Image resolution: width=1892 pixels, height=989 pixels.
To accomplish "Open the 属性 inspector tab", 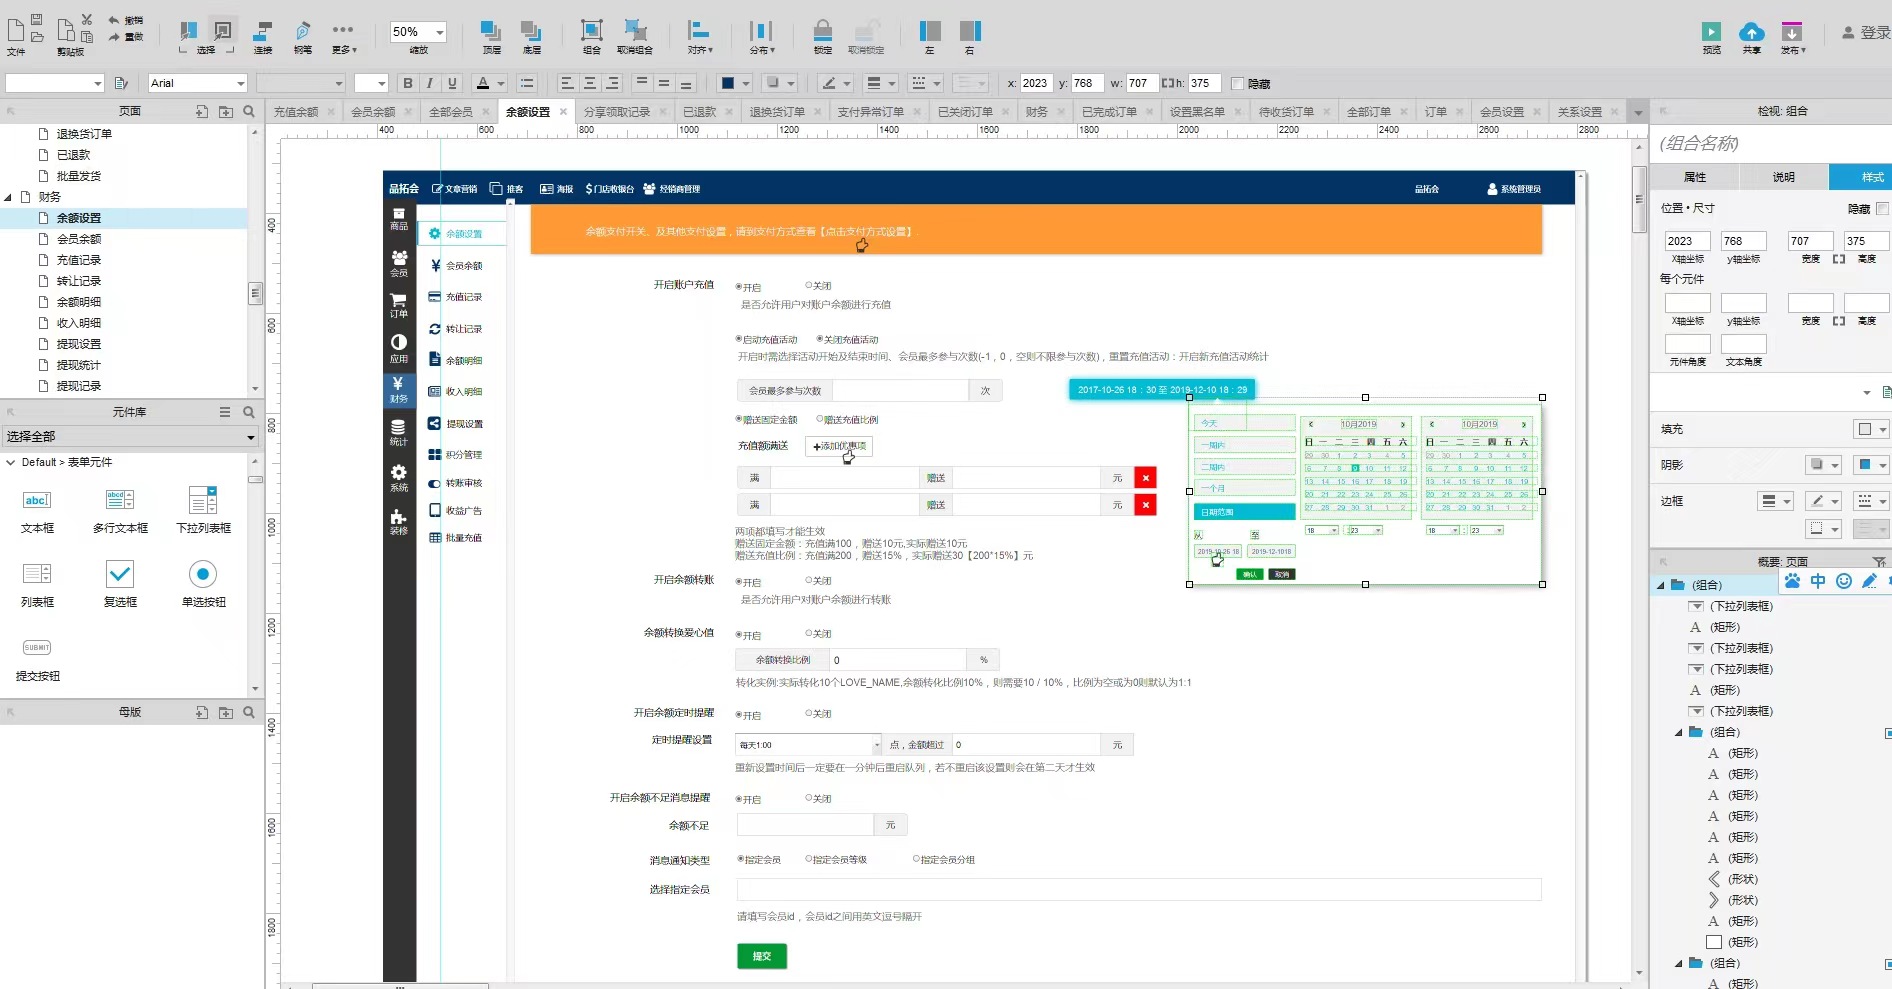I will (x=1695, y=177).
